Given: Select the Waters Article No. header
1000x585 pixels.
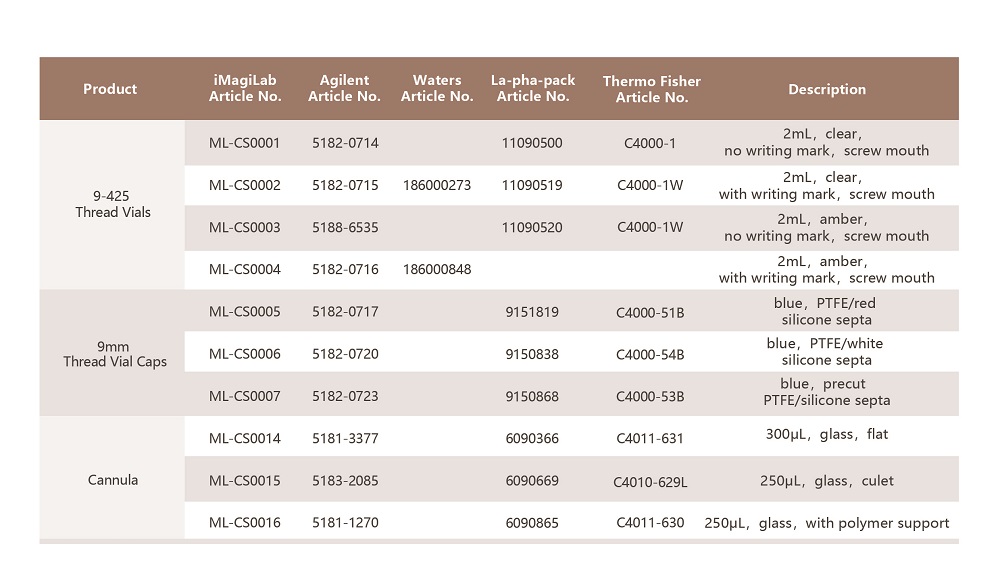Looking at the screenshot, I should click(437, 89).
